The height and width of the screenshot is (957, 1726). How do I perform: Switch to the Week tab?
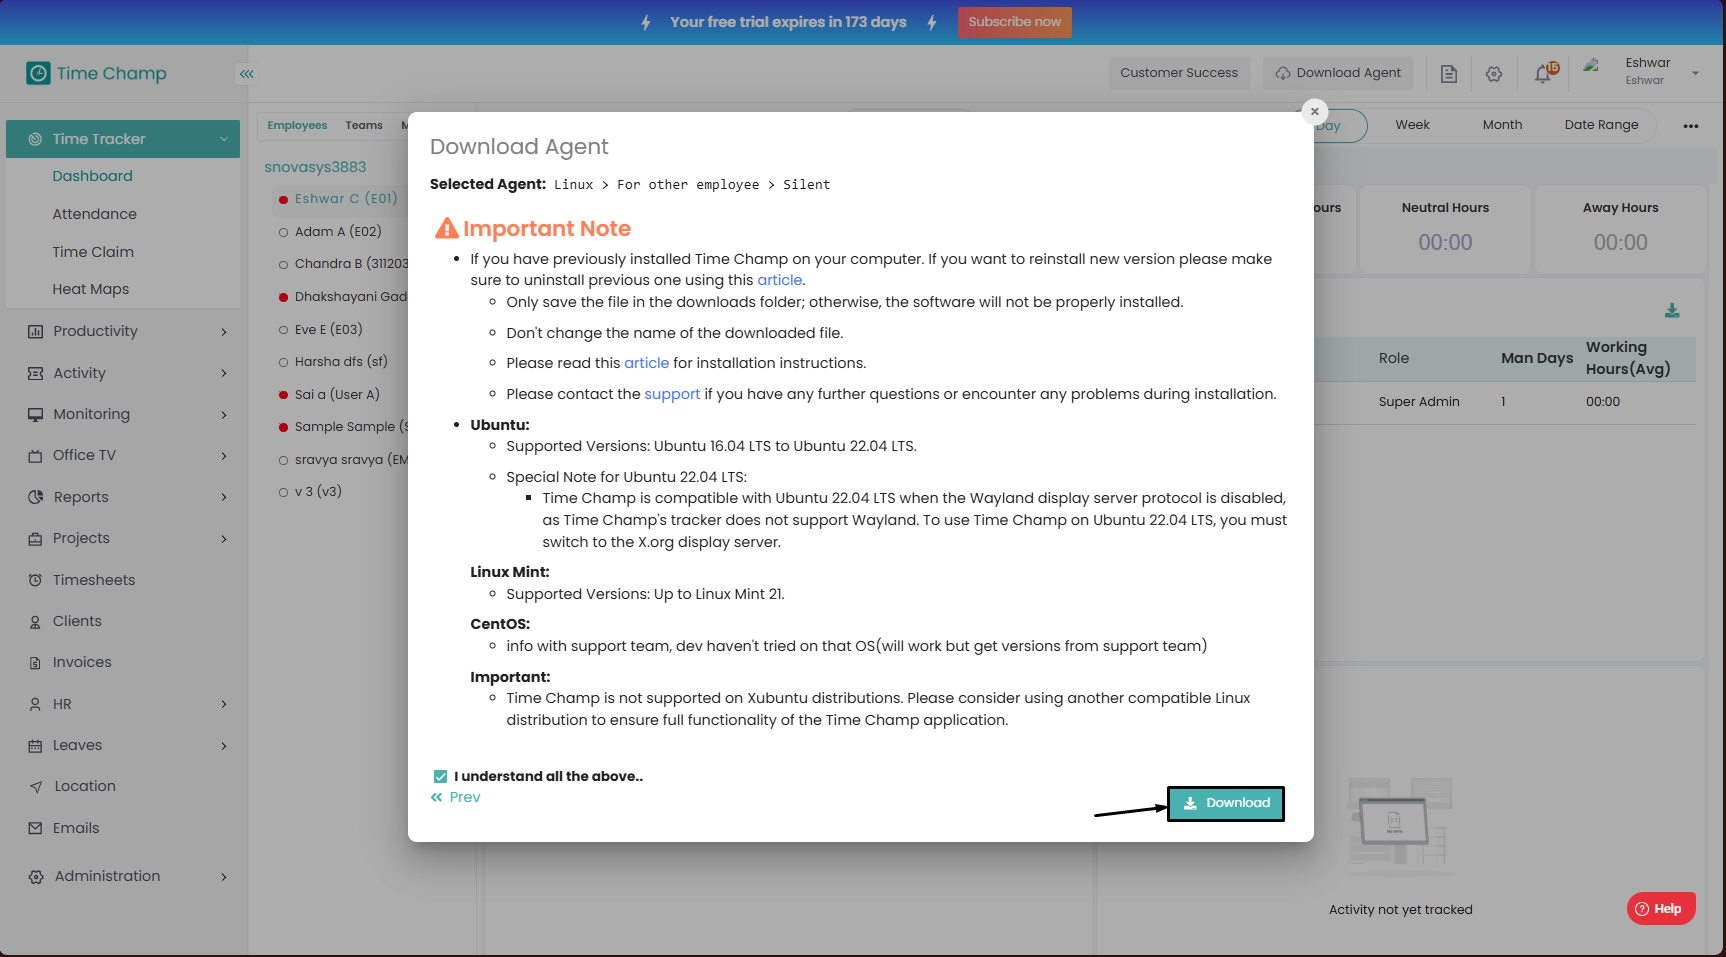tap(1412, 125)
